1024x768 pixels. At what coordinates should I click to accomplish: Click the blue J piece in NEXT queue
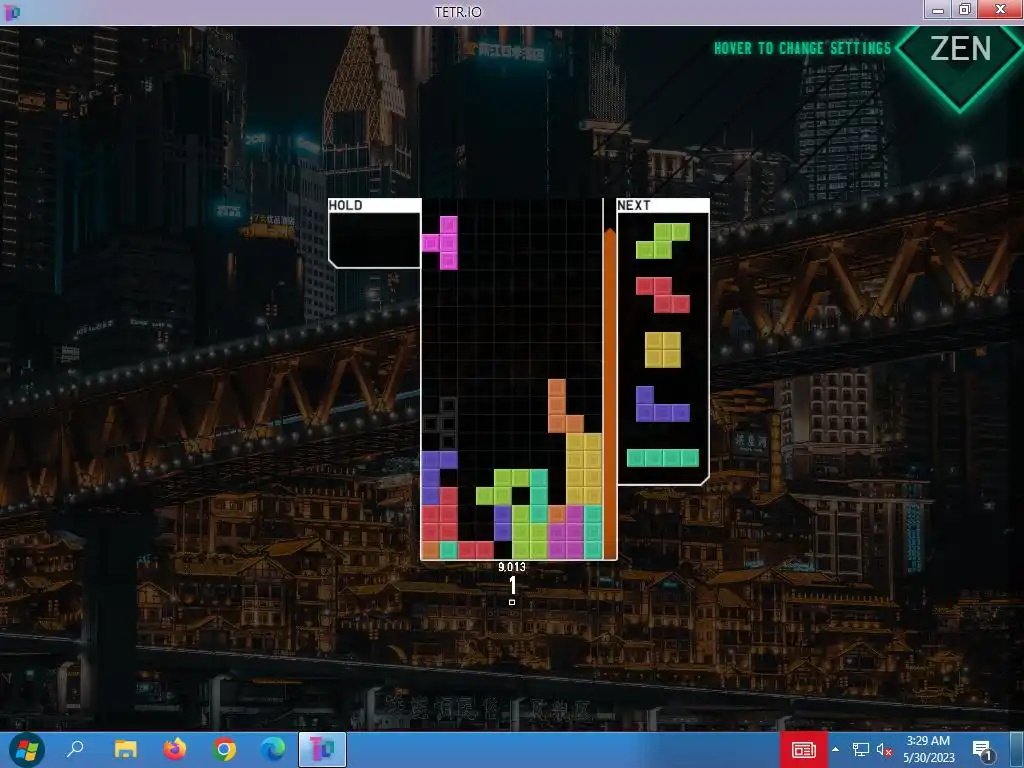663,404
